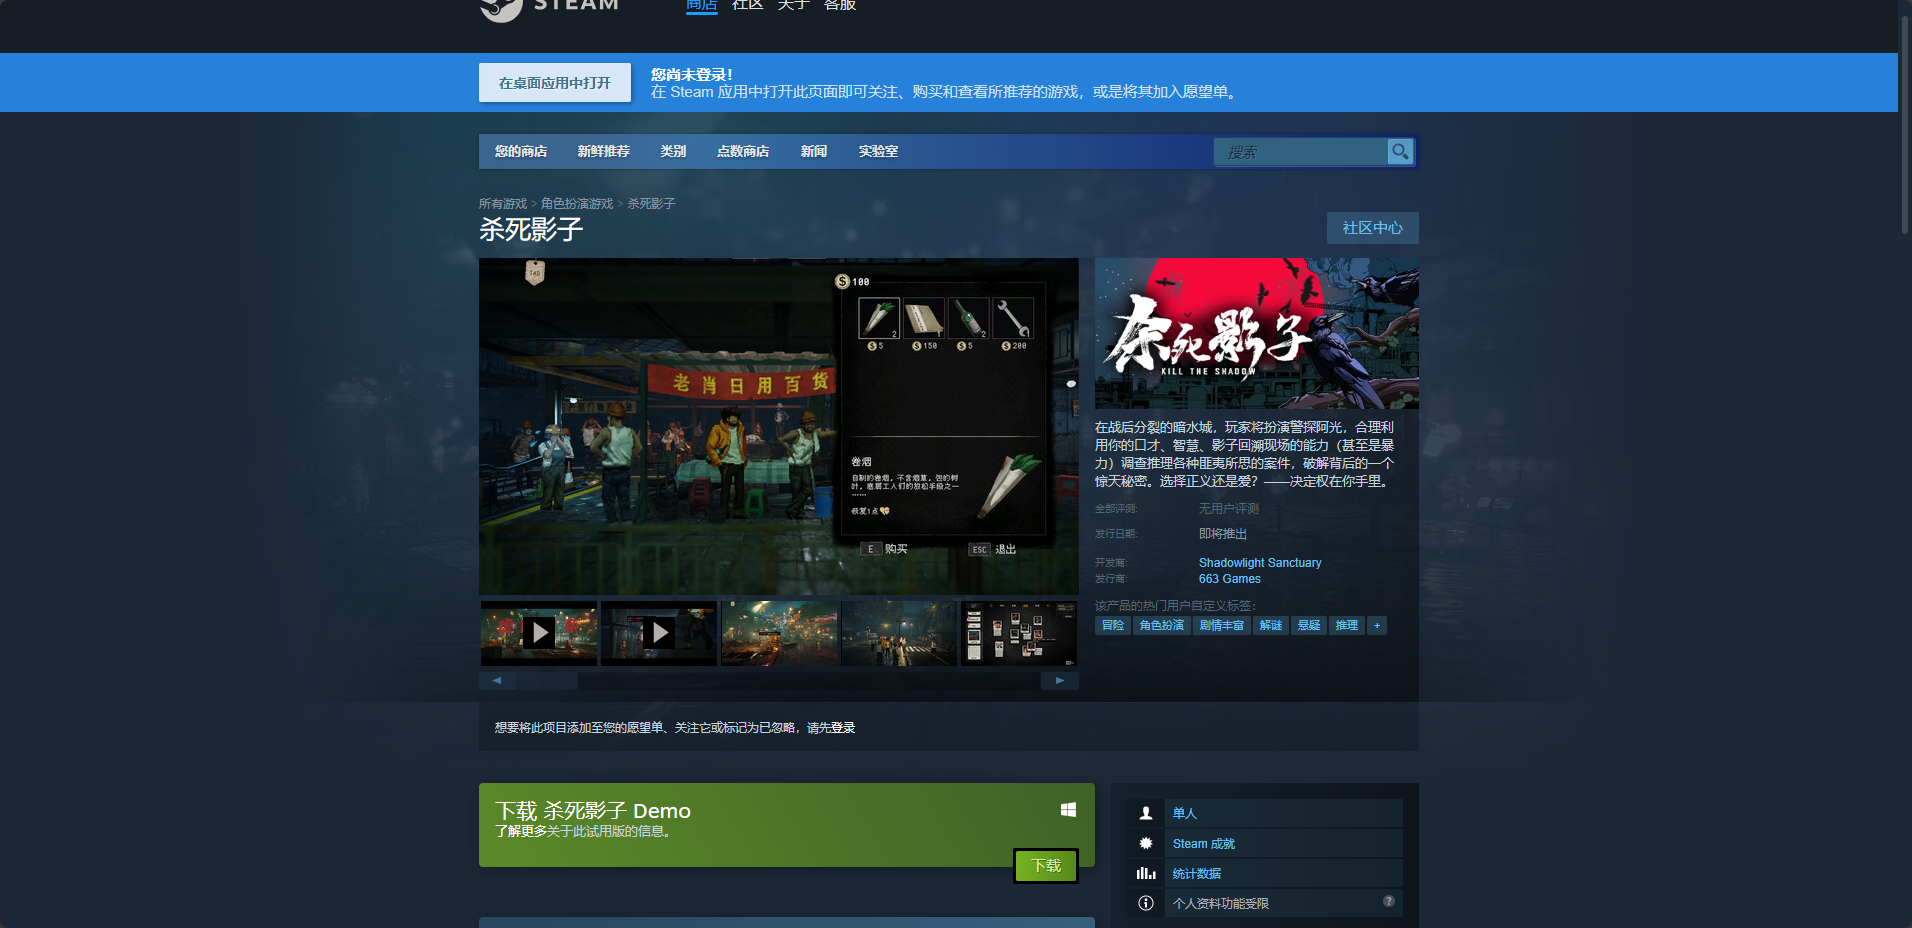Click the main game screenshot

coord(779,427)
